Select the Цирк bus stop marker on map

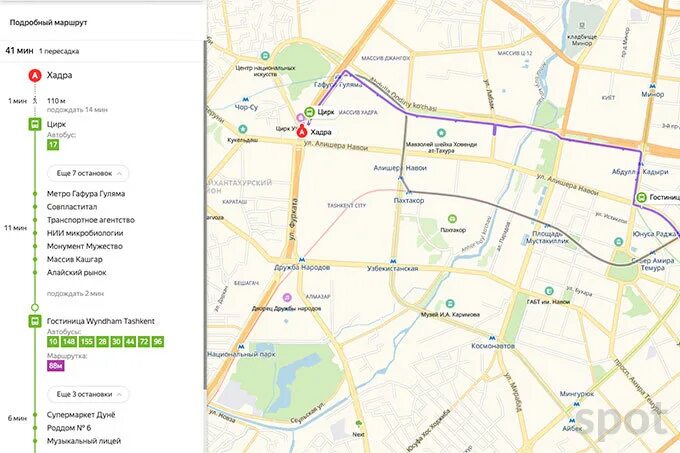coord(309,112)
